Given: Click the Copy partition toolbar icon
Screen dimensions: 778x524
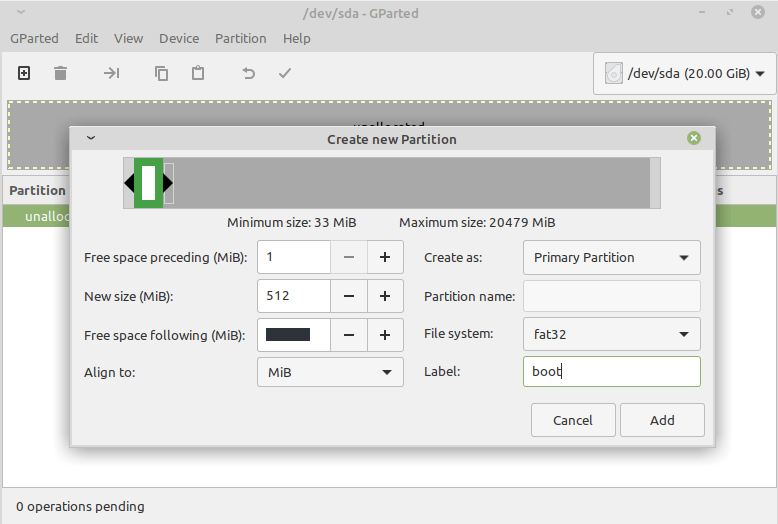Looking at the screenshot, I should 161,73.
